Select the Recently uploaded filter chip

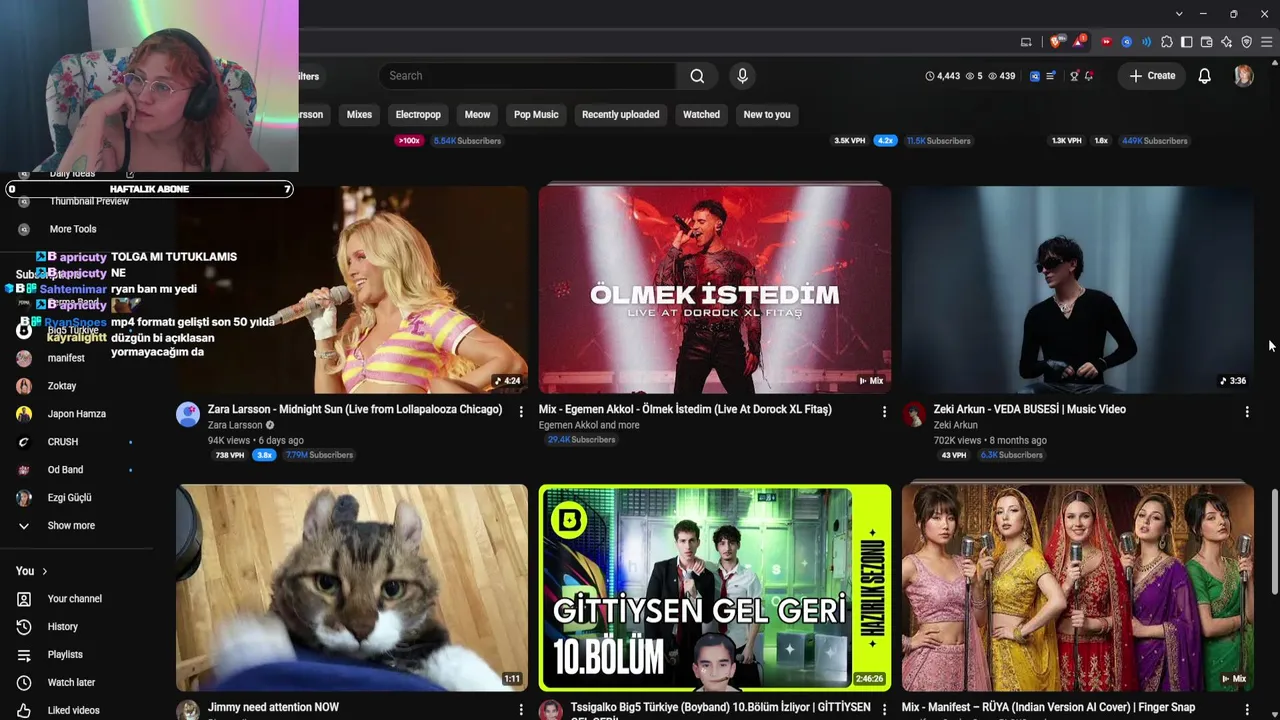point(620,115)
